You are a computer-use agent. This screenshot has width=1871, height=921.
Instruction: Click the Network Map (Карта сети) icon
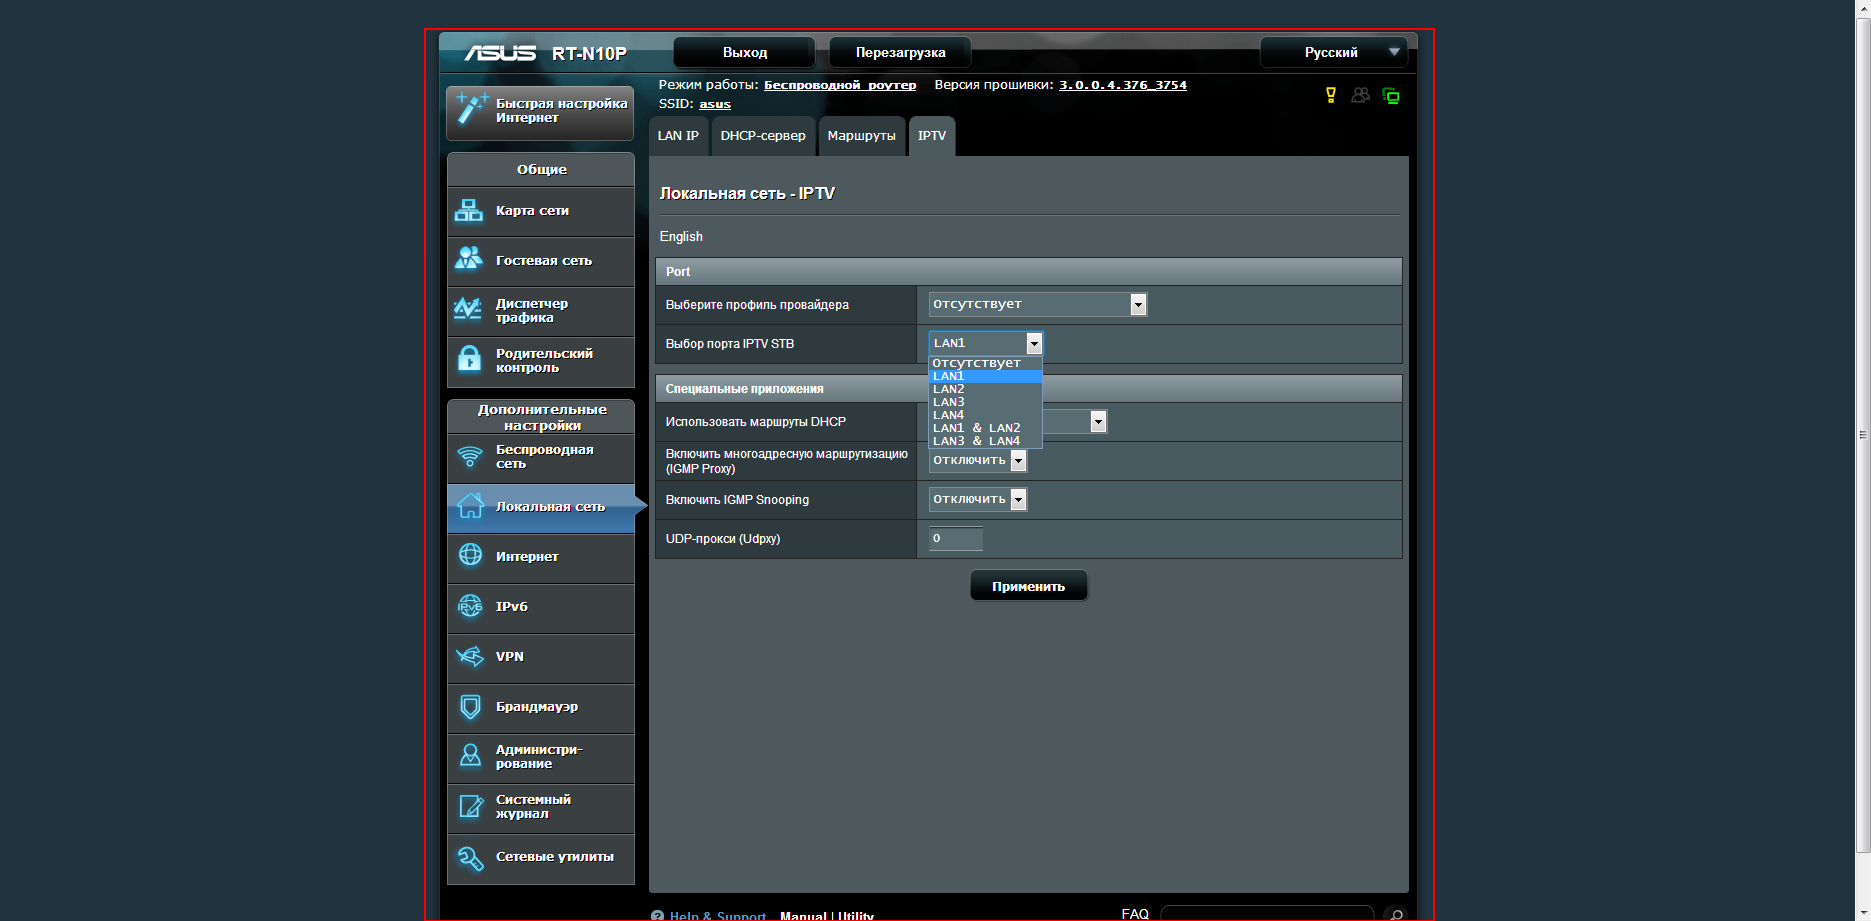click(469, 211)
